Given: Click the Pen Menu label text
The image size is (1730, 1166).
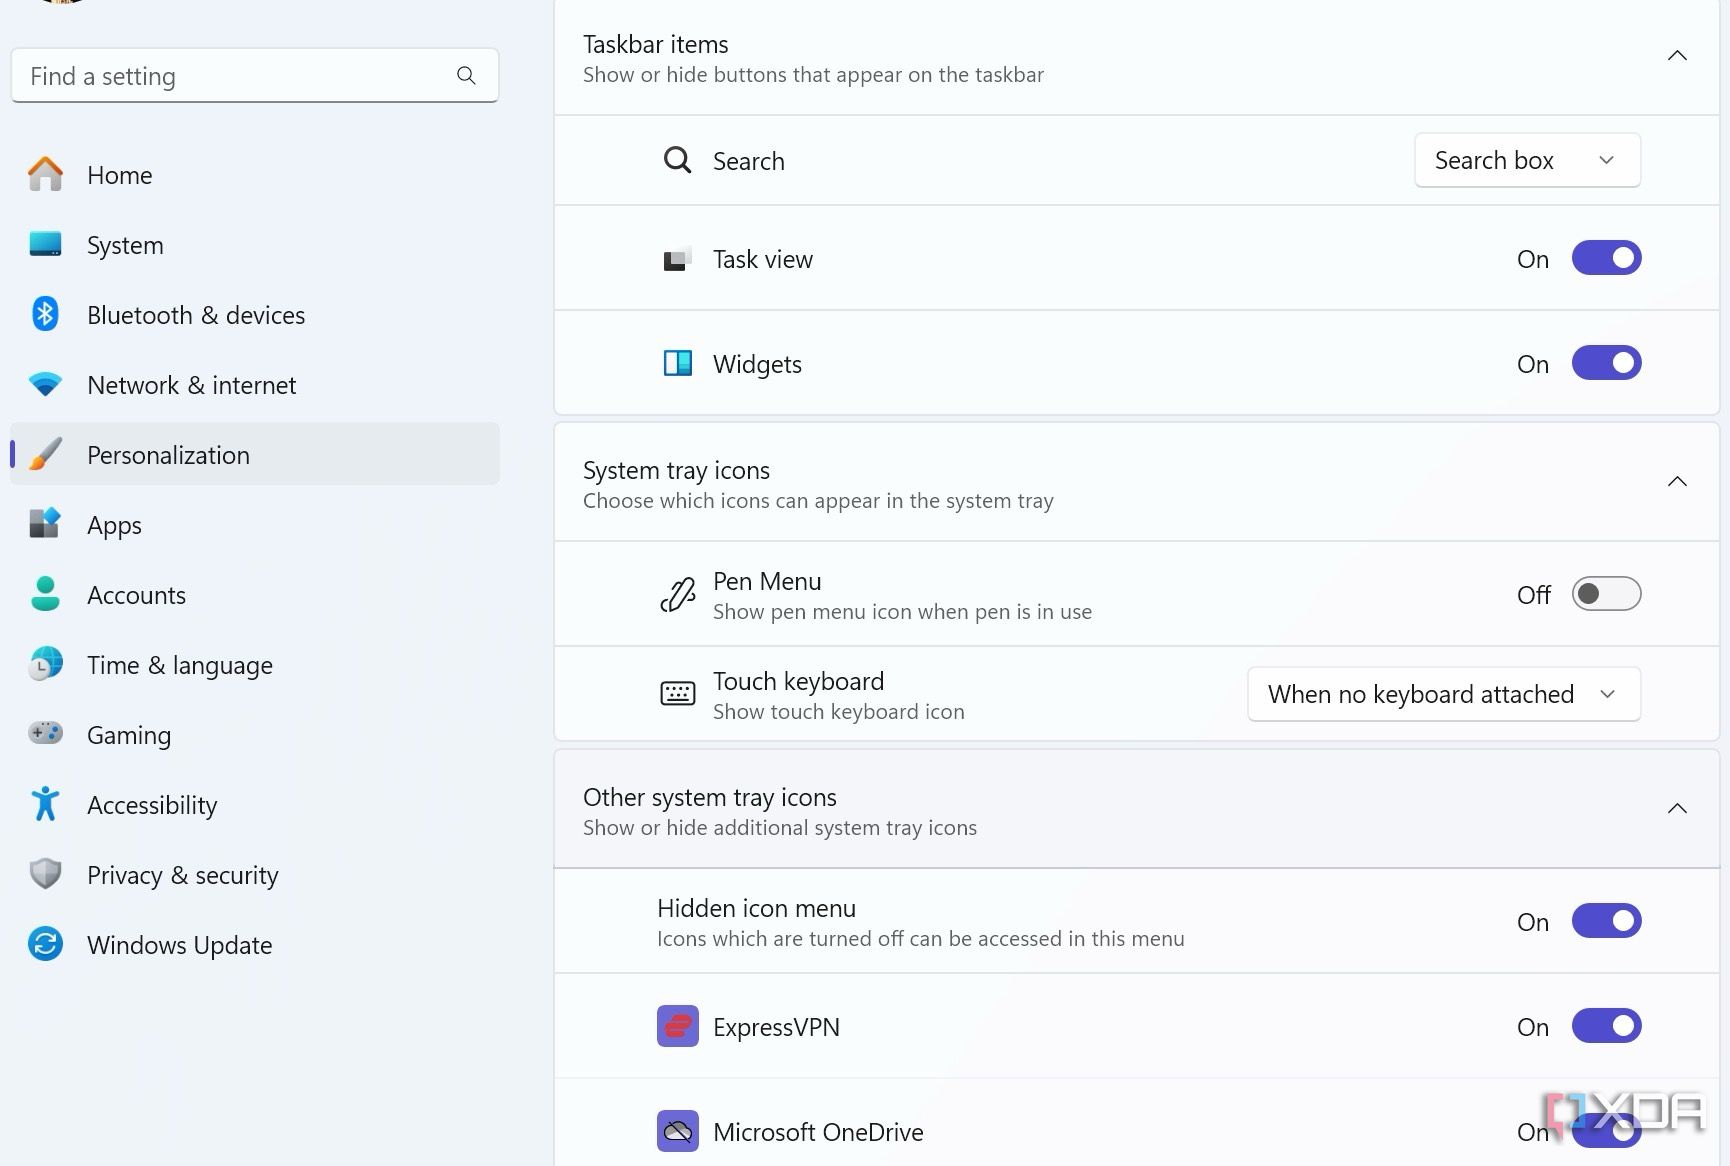Looking at the screenshot, I should click(x=767, y=581).
